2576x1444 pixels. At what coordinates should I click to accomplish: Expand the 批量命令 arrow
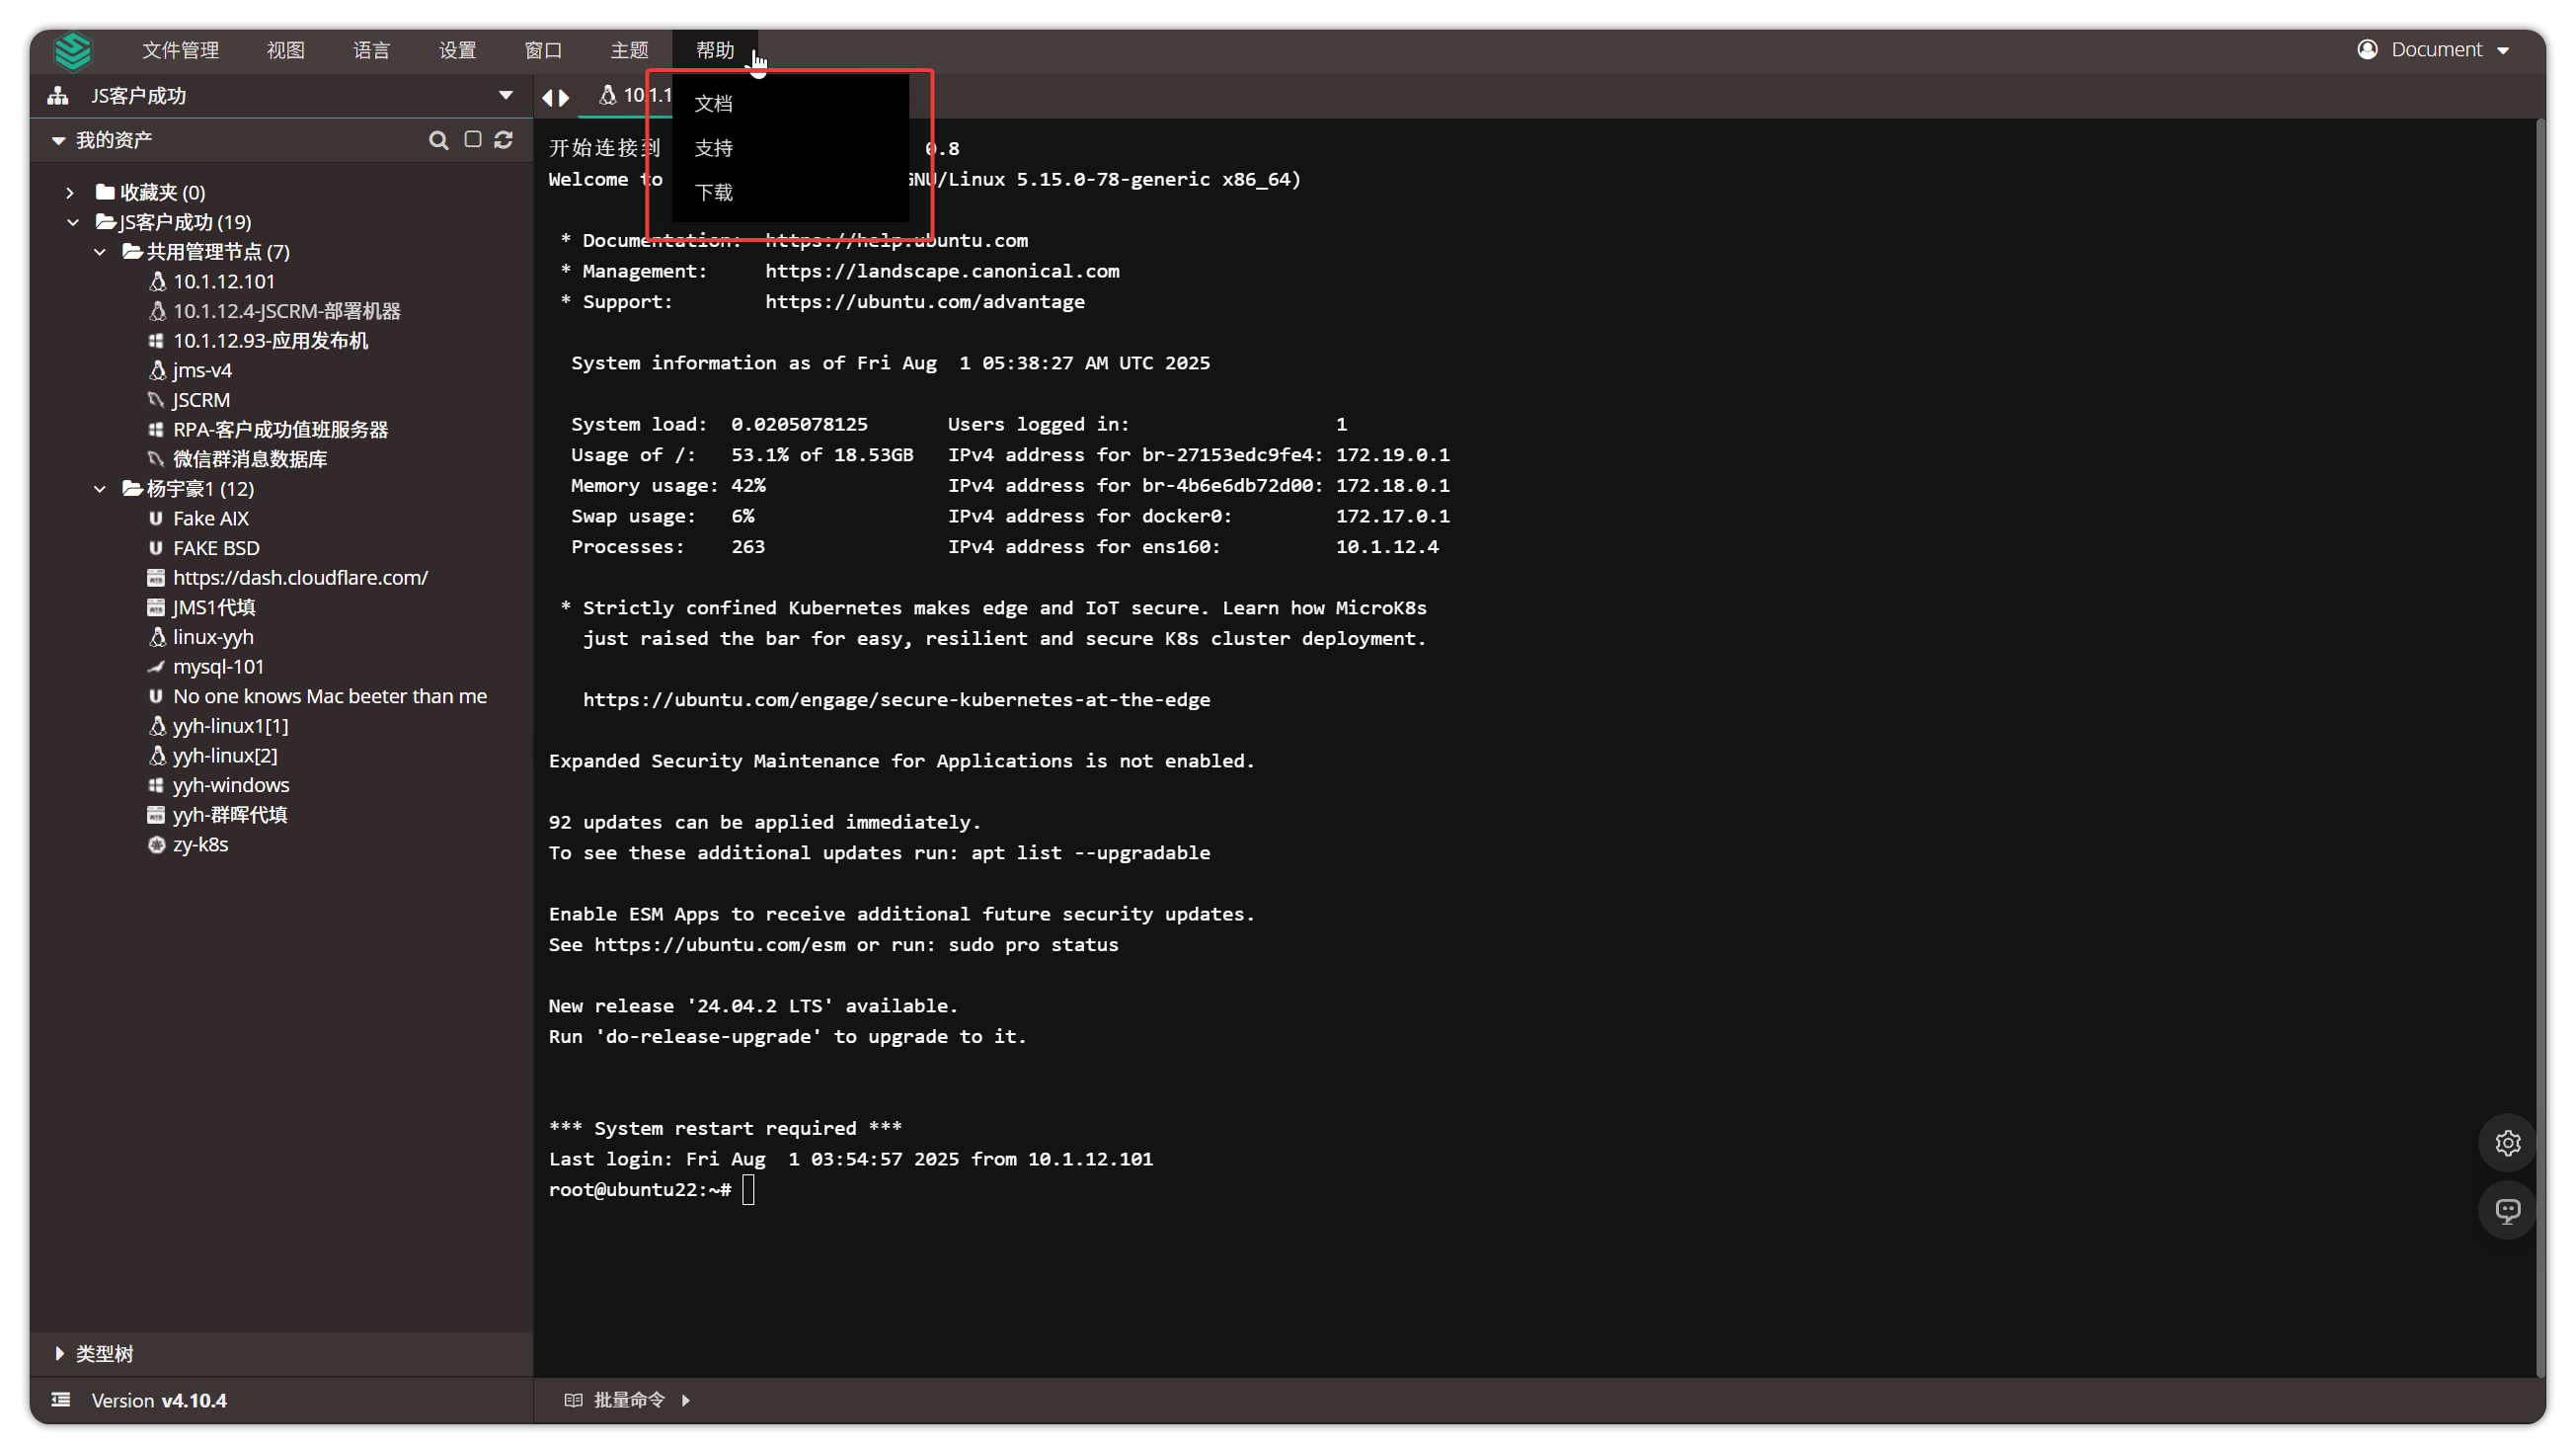coord(686,1399)
